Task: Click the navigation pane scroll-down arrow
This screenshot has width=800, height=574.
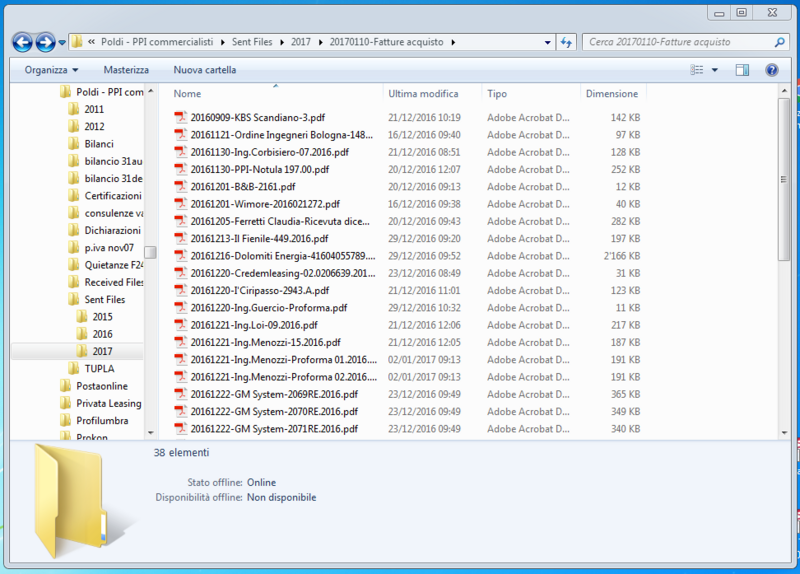Action: tap(151, 433)
